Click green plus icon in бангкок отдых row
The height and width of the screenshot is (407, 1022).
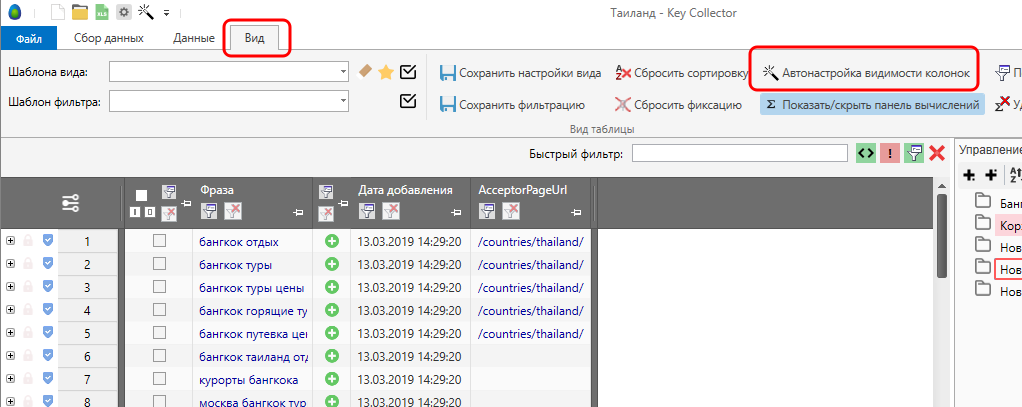(332, 241)
